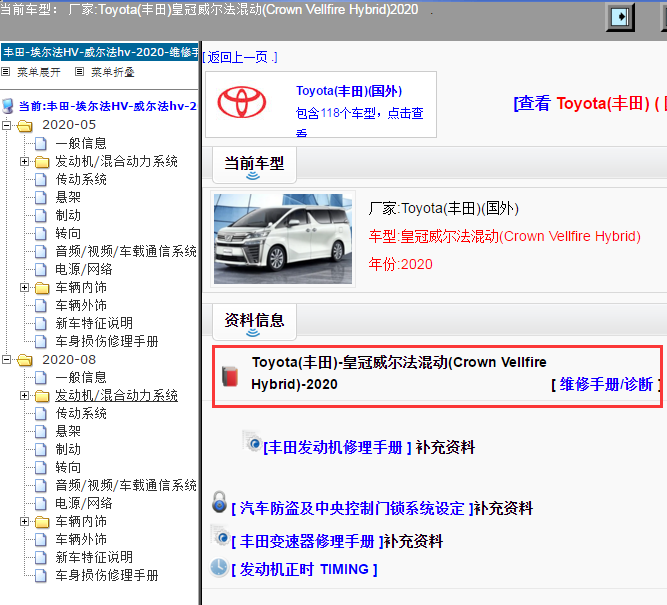Expand 车辆内饰 under 2020-08

(24, 521)
